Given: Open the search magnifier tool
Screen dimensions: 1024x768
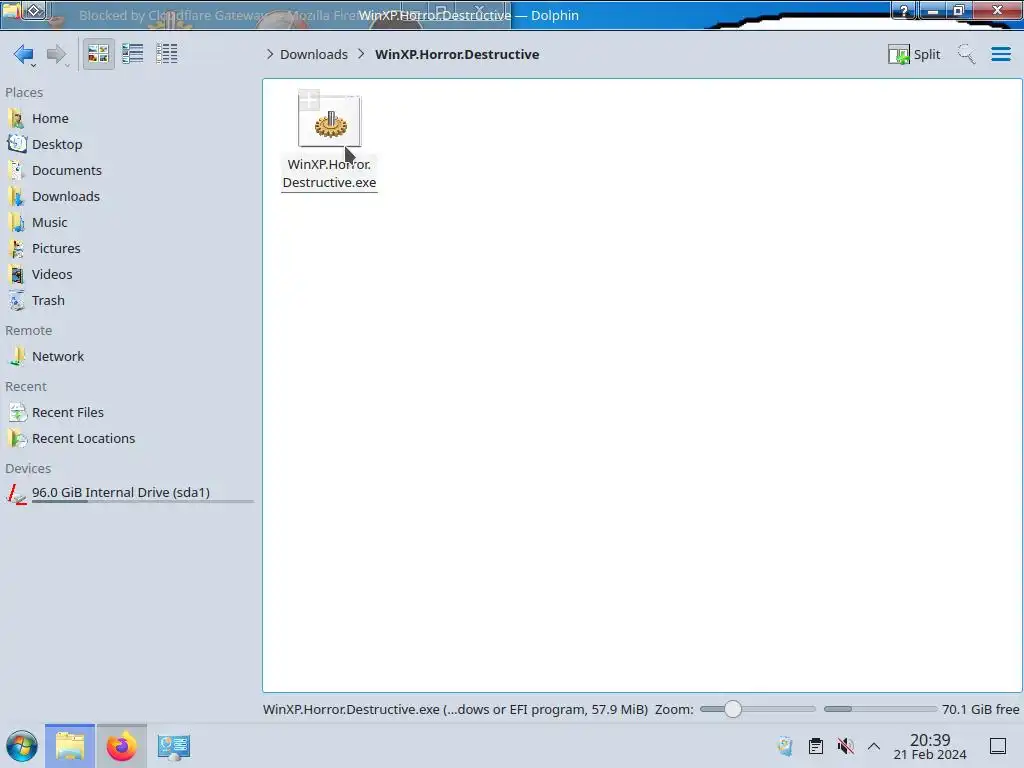Looking at the screenshot, I should (966, 54).
